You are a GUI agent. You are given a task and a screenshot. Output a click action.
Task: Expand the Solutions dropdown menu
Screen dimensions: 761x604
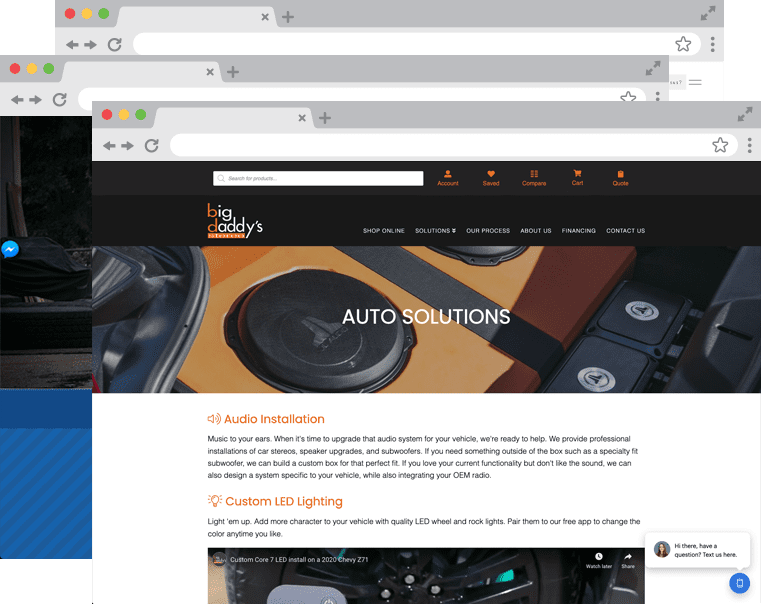(x=435, y=231)
